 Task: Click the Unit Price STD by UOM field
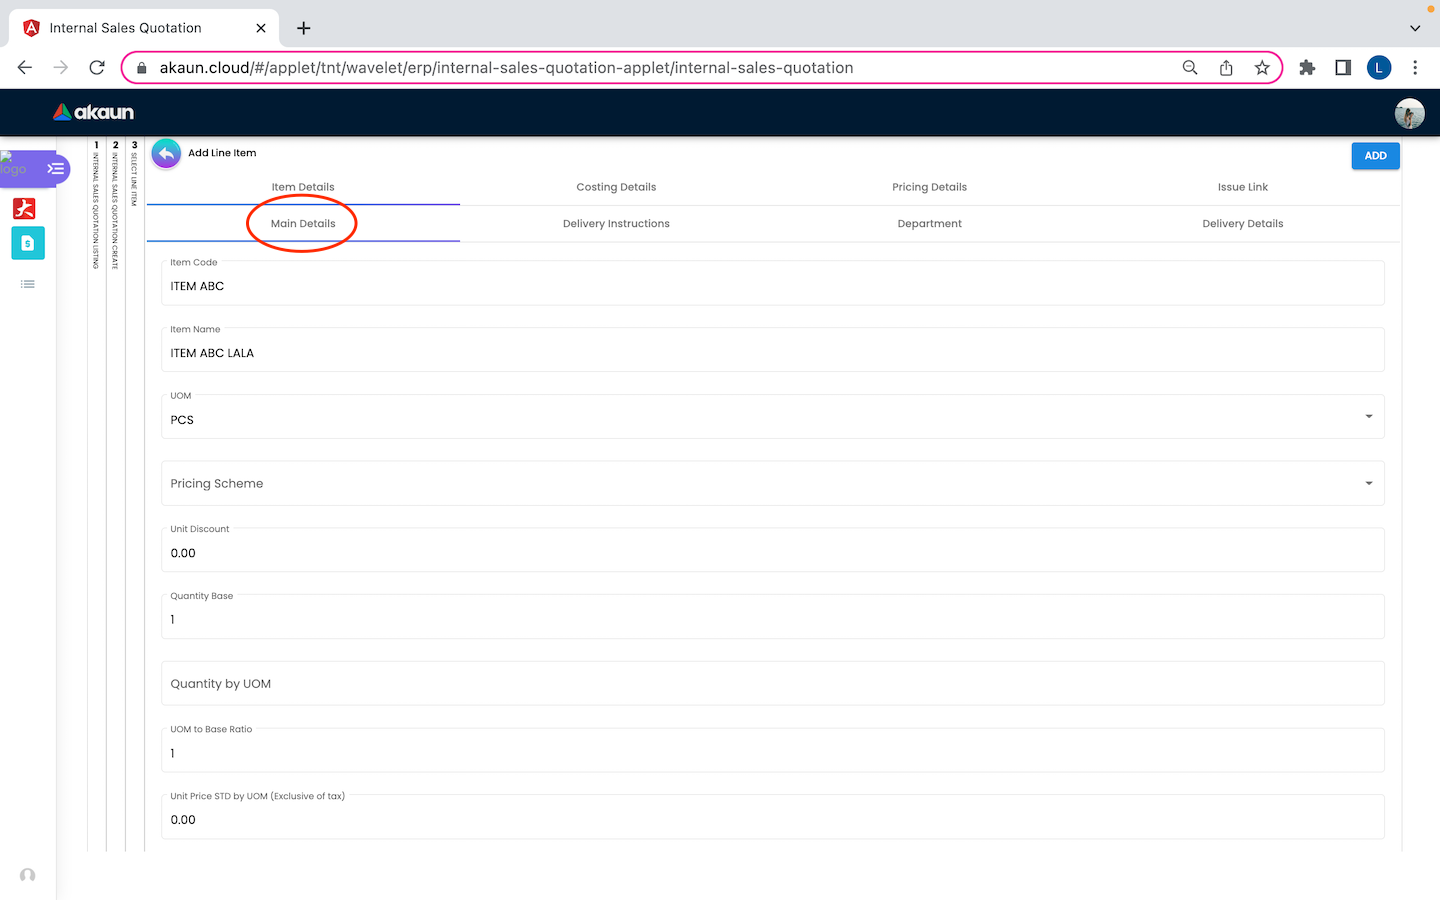pyautogui.click(x=773, y=817)
